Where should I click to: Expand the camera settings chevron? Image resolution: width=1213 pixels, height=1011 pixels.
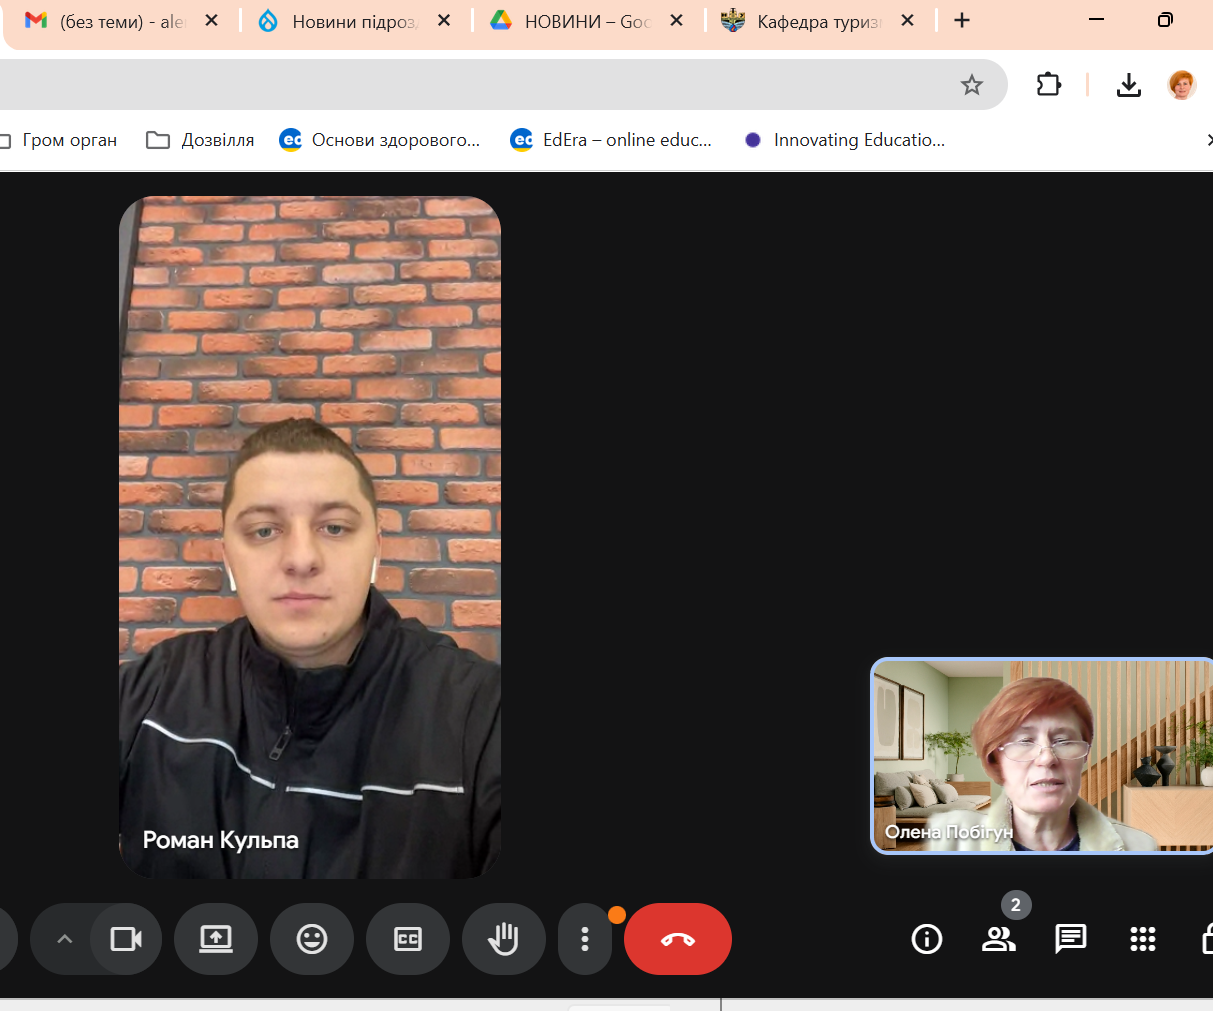(64, 939)
